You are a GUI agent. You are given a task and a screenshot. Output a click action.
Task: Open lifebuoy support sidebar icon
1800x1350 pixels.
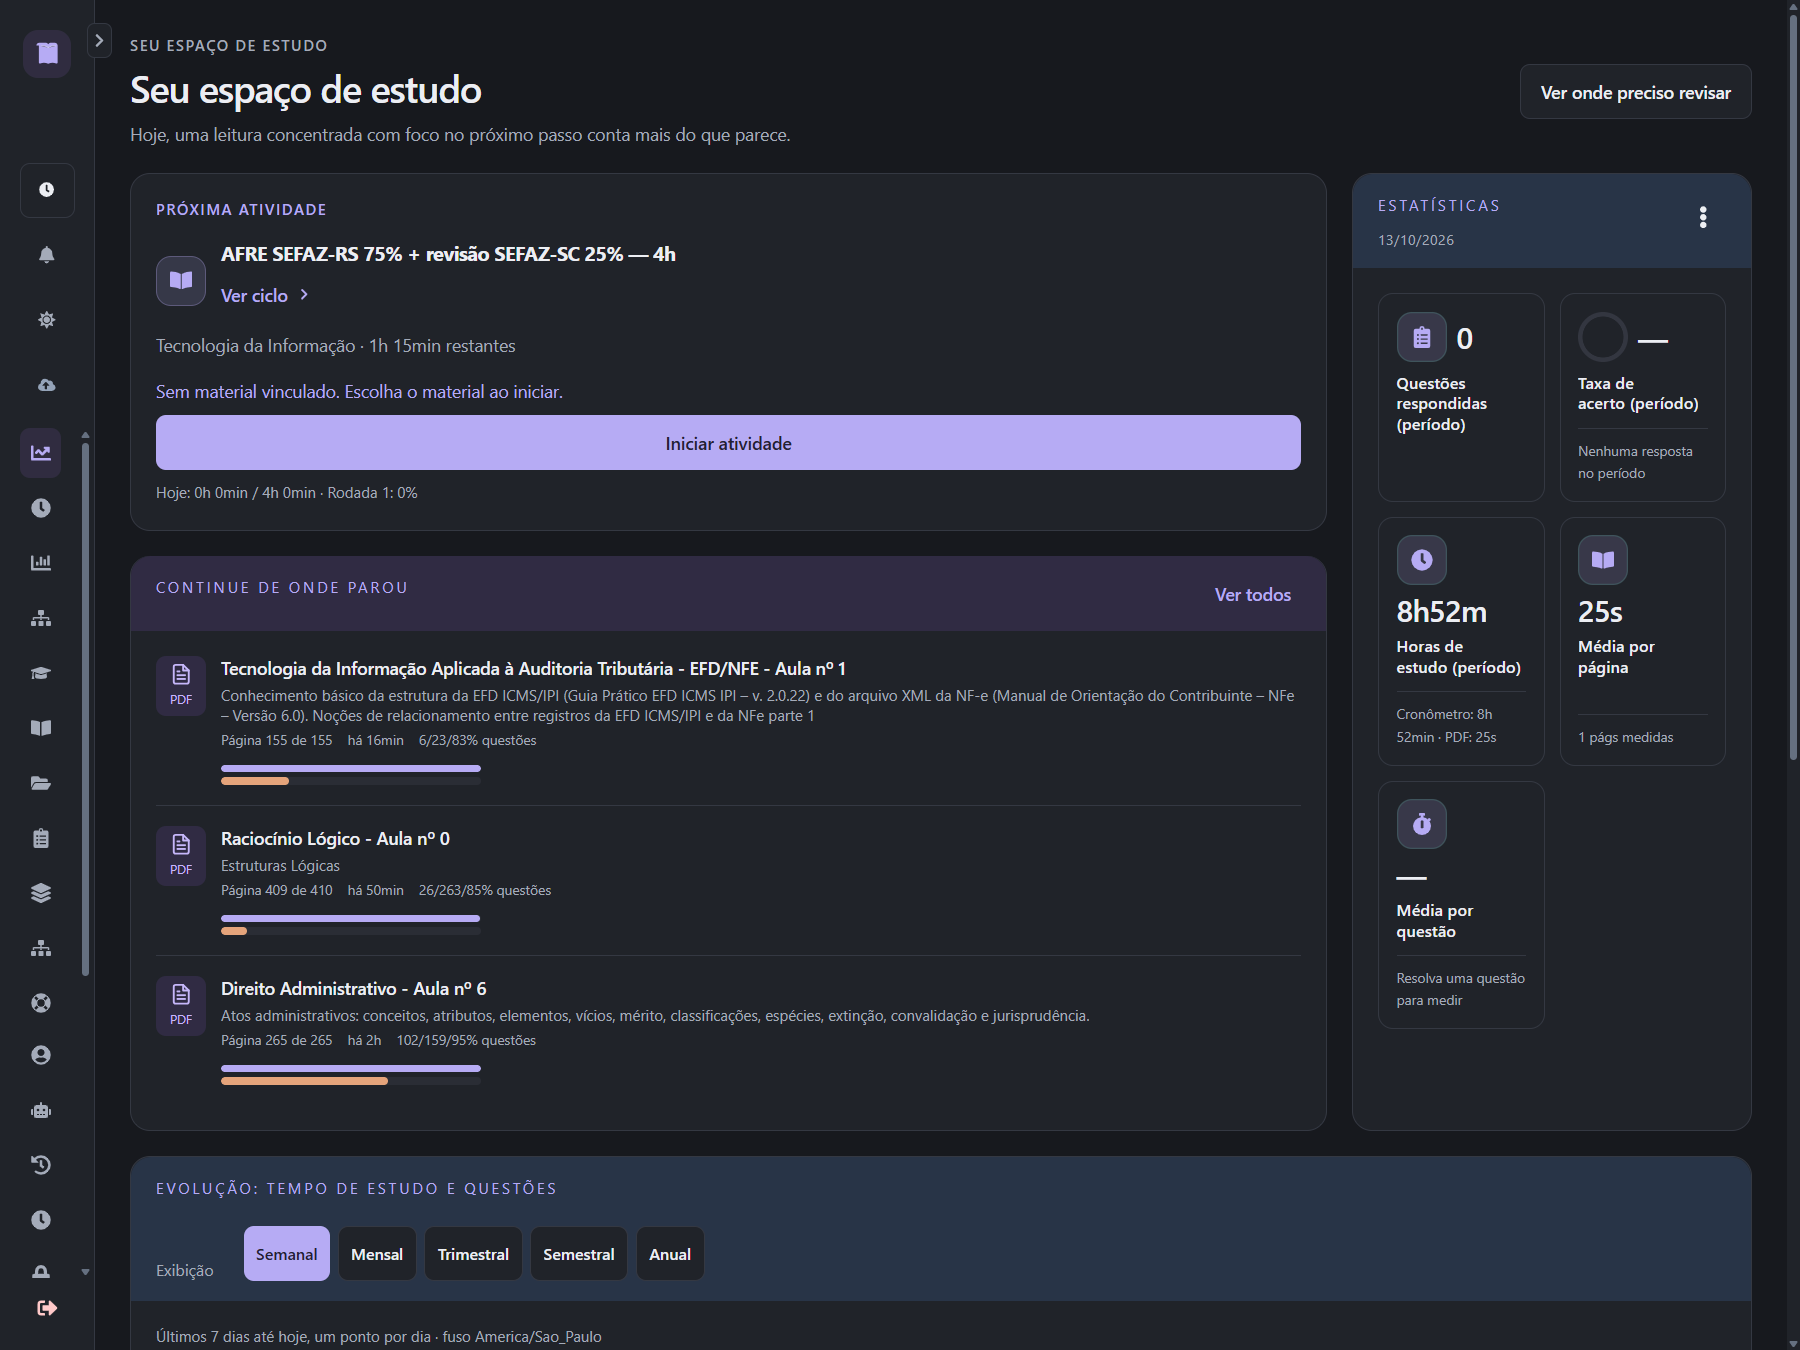(41, 1003)
